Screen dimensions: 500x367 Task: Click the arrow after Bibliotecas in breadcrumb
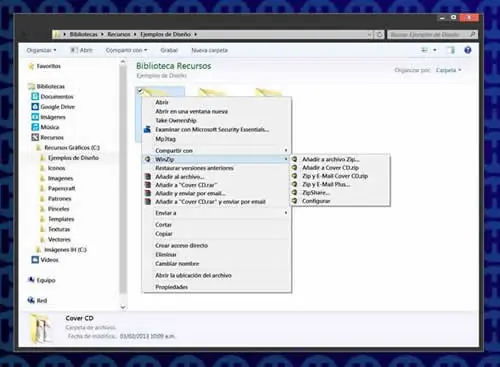(x=103, y=34)
